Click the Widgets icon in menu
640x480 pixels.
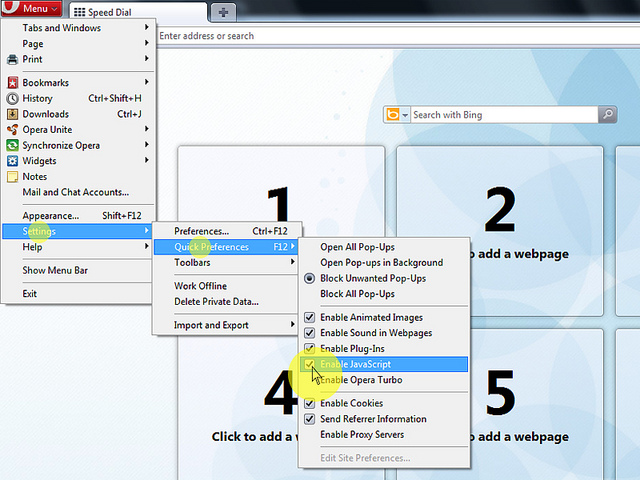13,161
